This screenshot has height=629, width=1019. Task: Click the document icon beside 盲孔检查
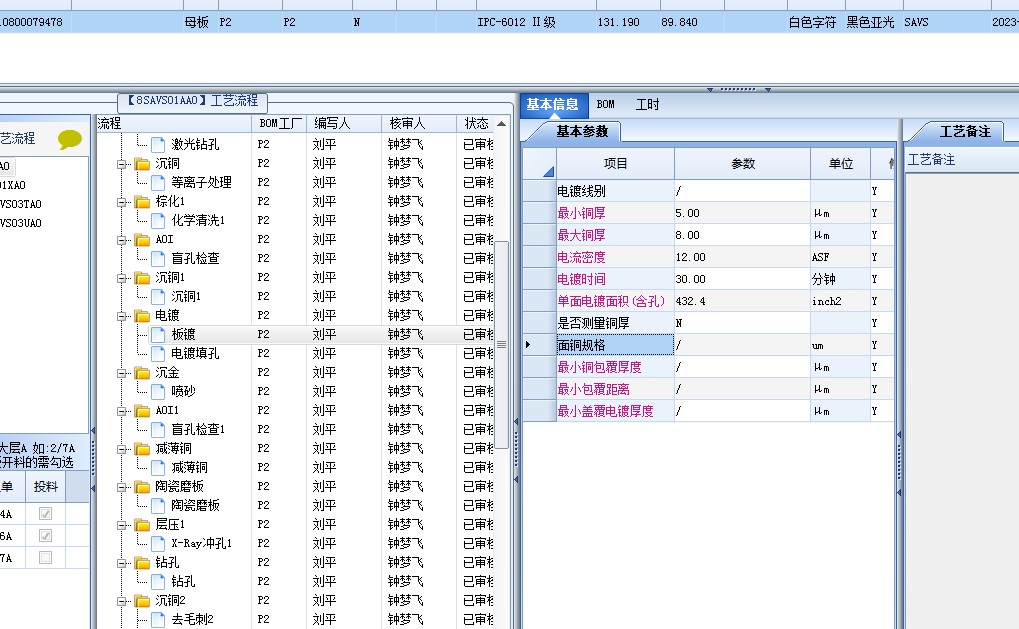(158, 259)
